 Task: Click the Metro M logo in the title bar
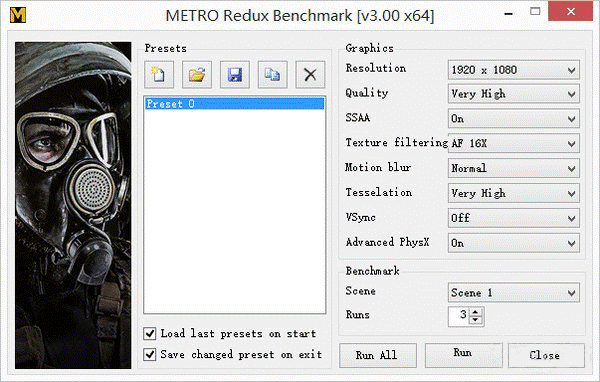tap(18, 15)
